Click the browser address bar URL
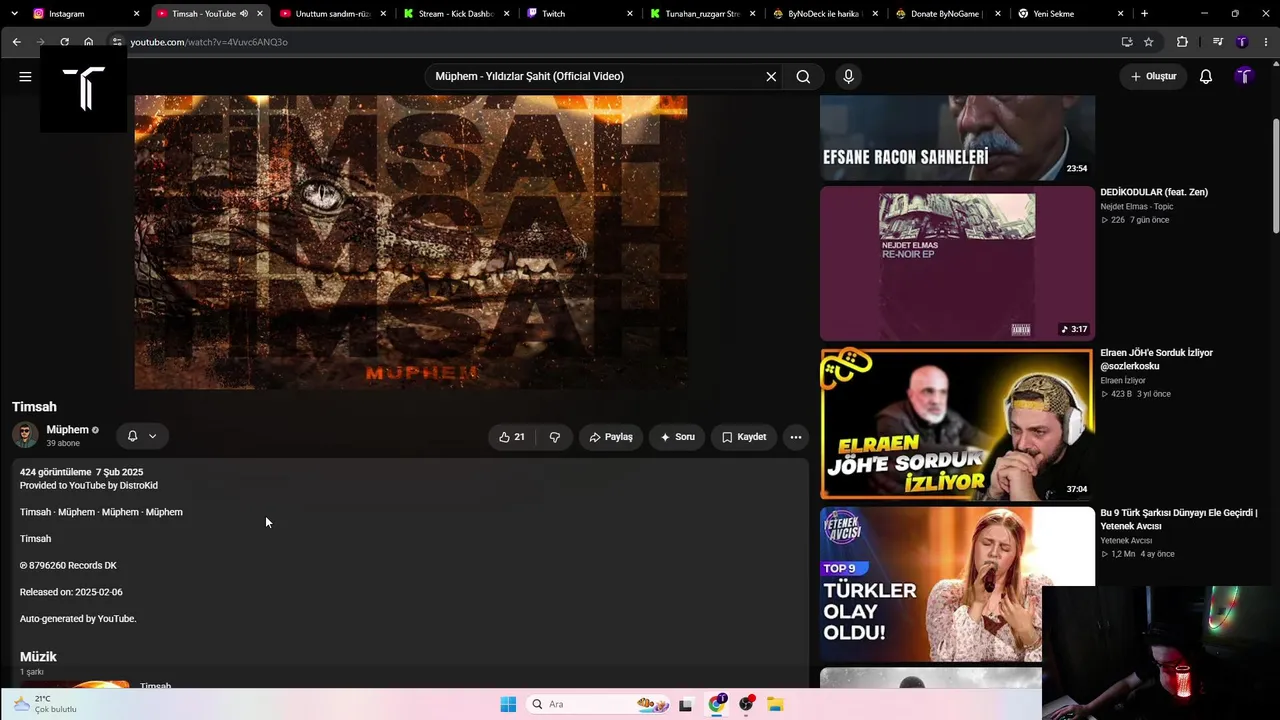The height and width of the screenshot is (720, 1280). (x=209, y=42)
